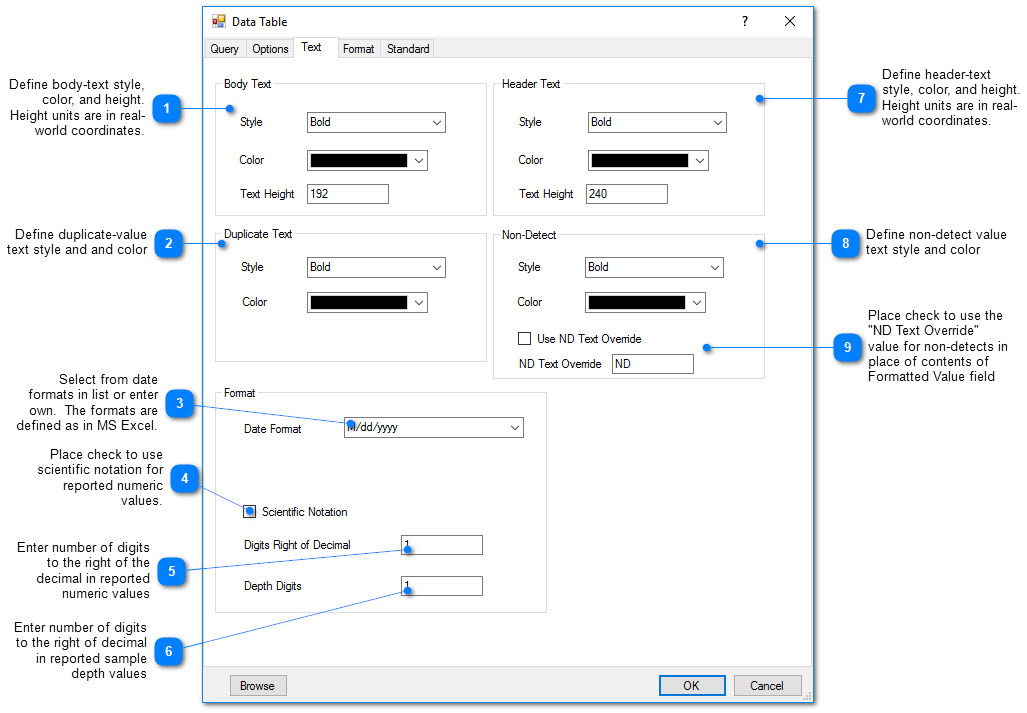Click the Help question mark
This screenshot has height=713, width=1027.
coord(744,21)
